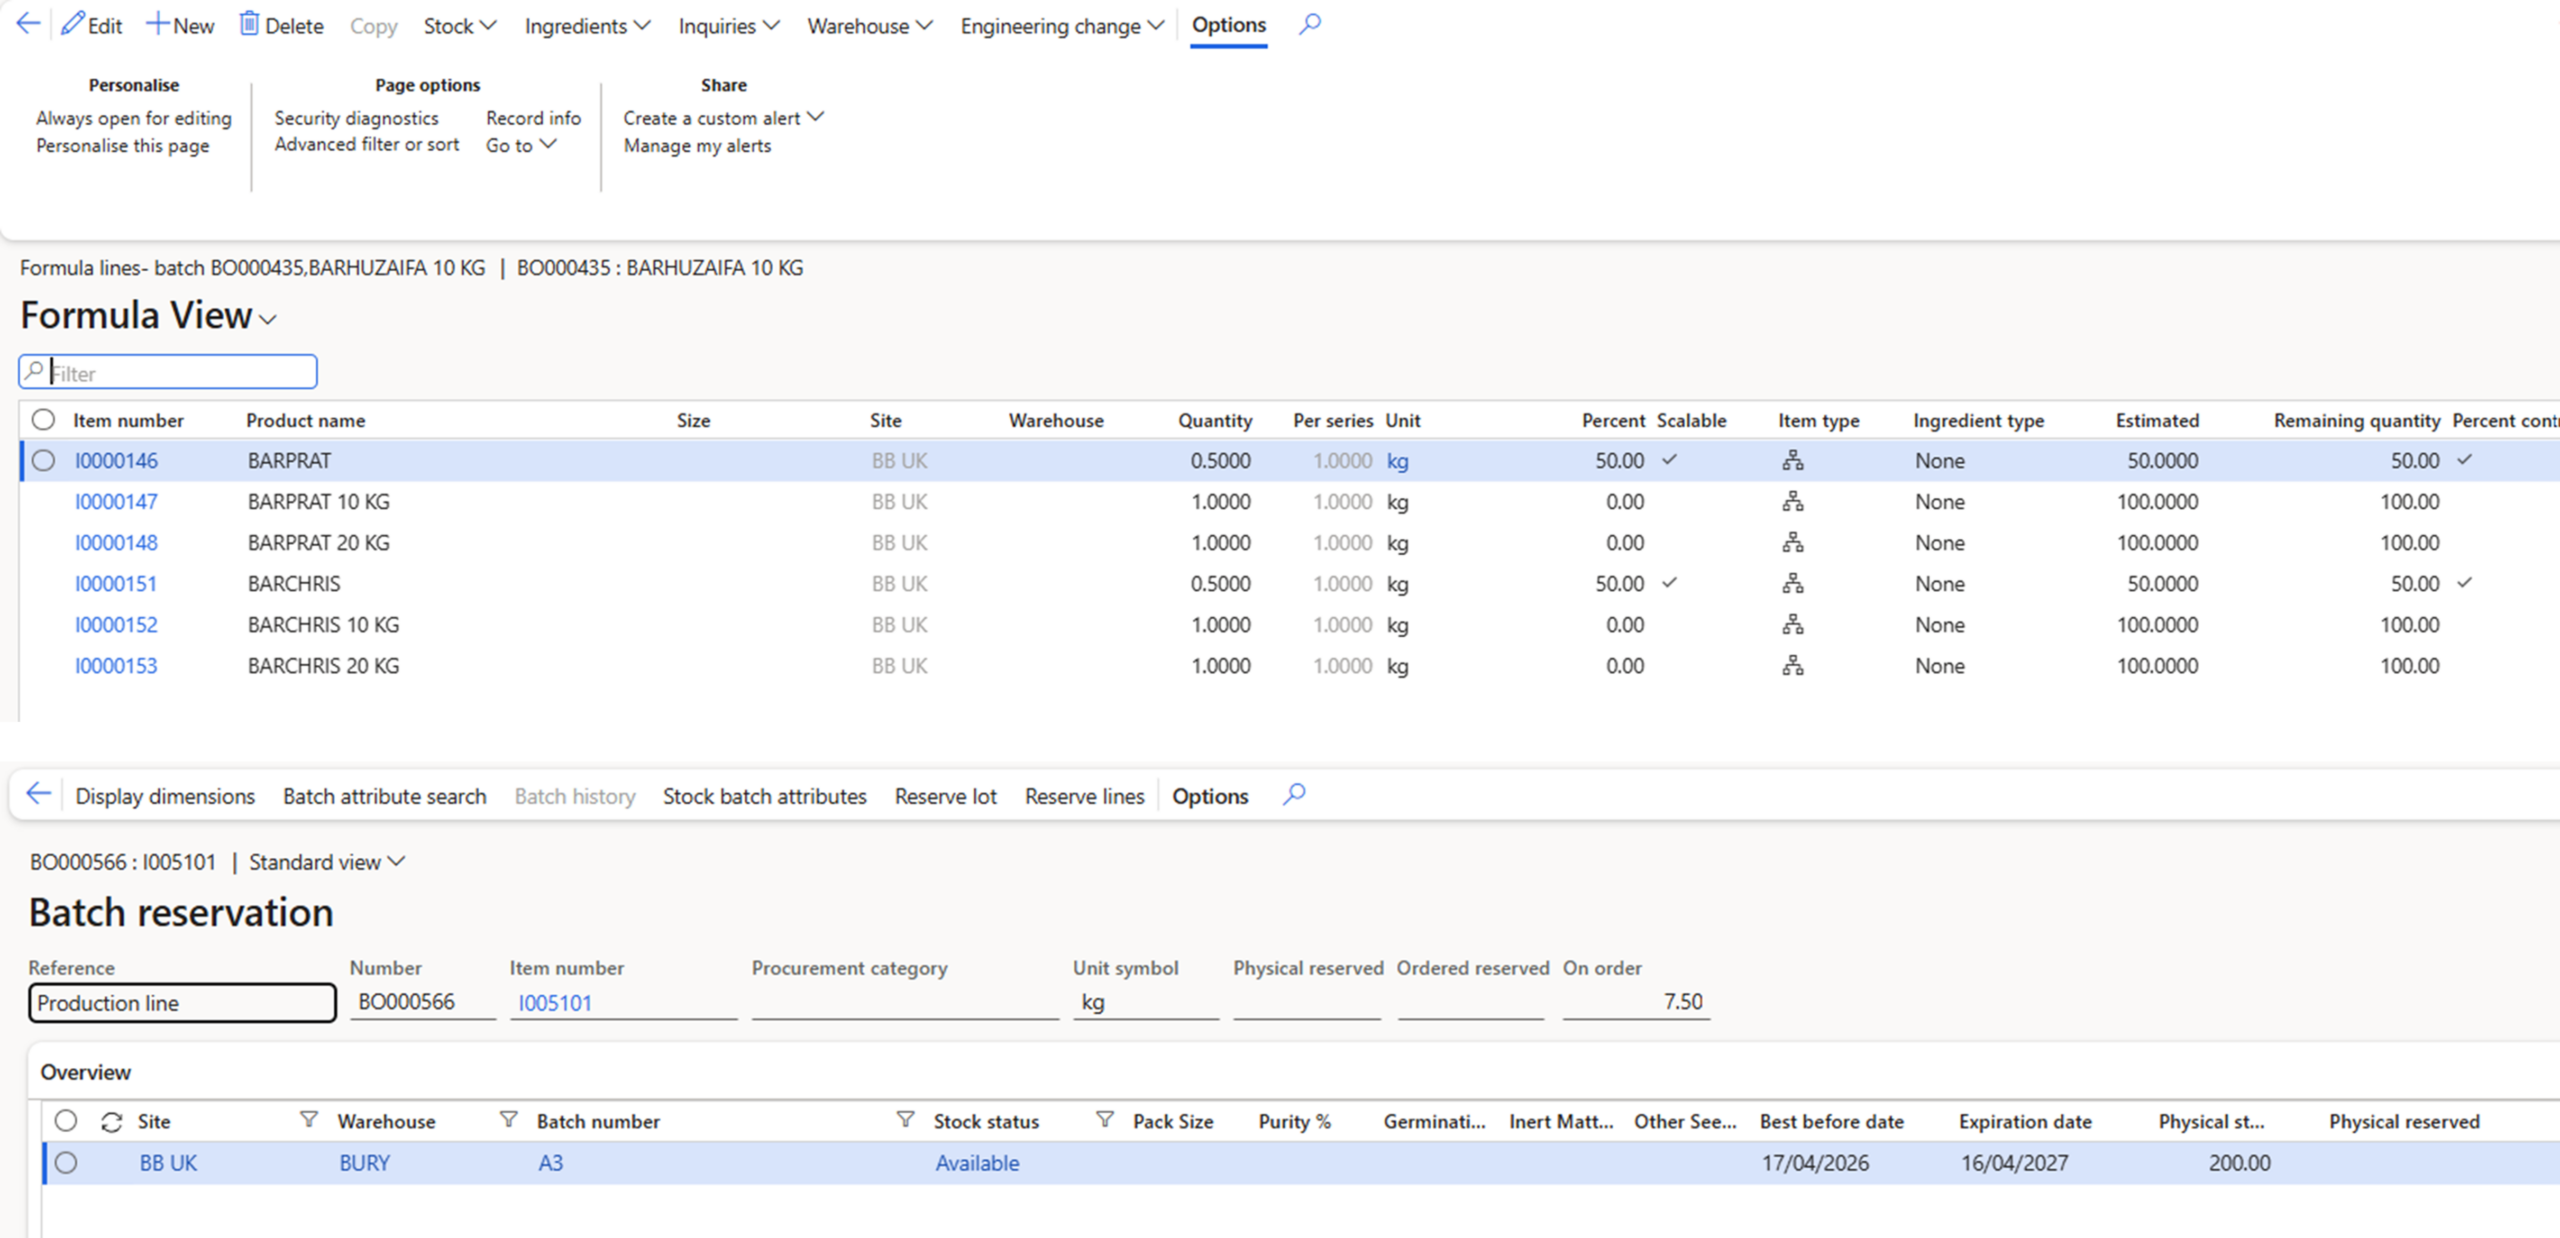The height and width of the screenshot is (1238, 2560).
Task: Click item type icon for BARPRAT 10 KG row
Action: pos(1793,502)
